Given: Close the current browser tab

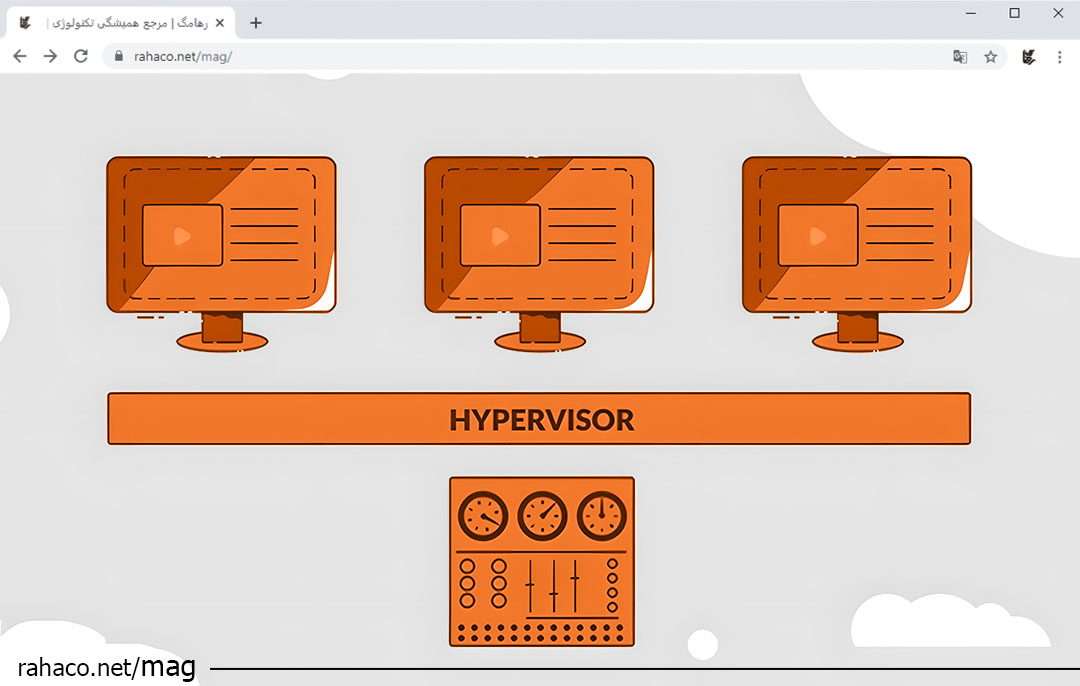Looking at the screenshot, I should click(x=220, y=23).
